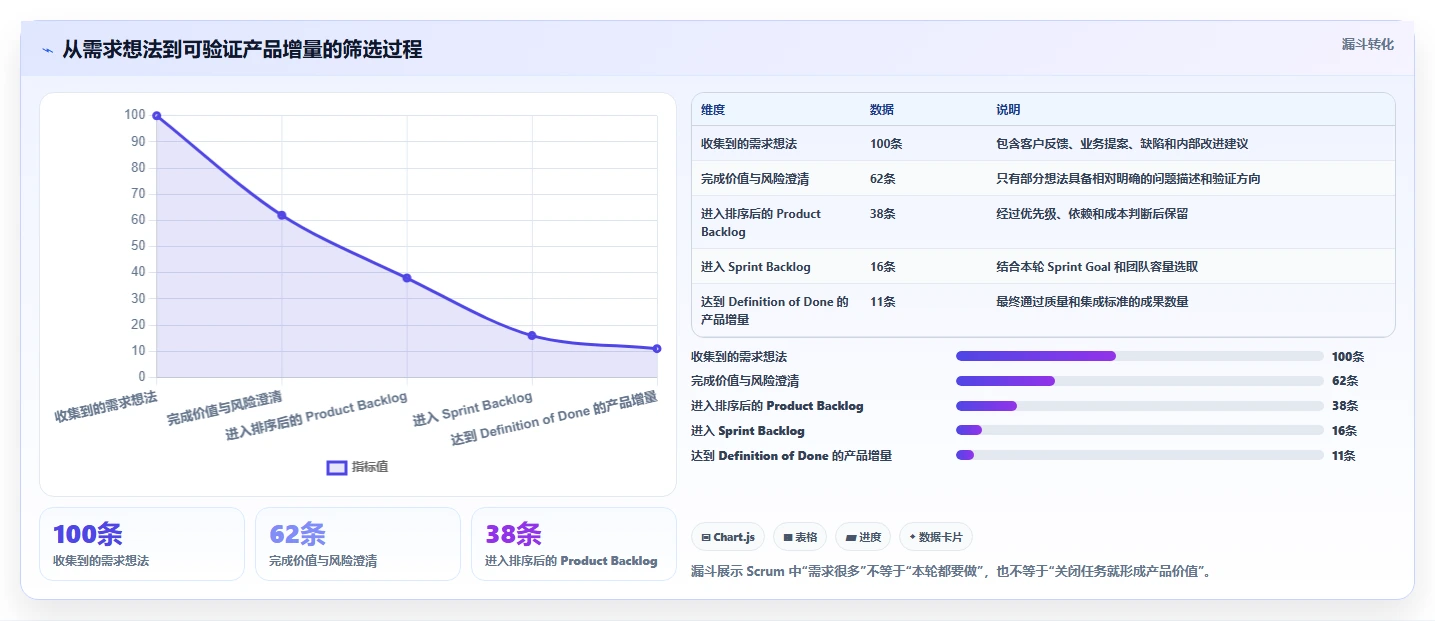This screenshot has width=1435, height=621.
Task: Open the 38条 stat card
Action: click(x=574, y=544)
